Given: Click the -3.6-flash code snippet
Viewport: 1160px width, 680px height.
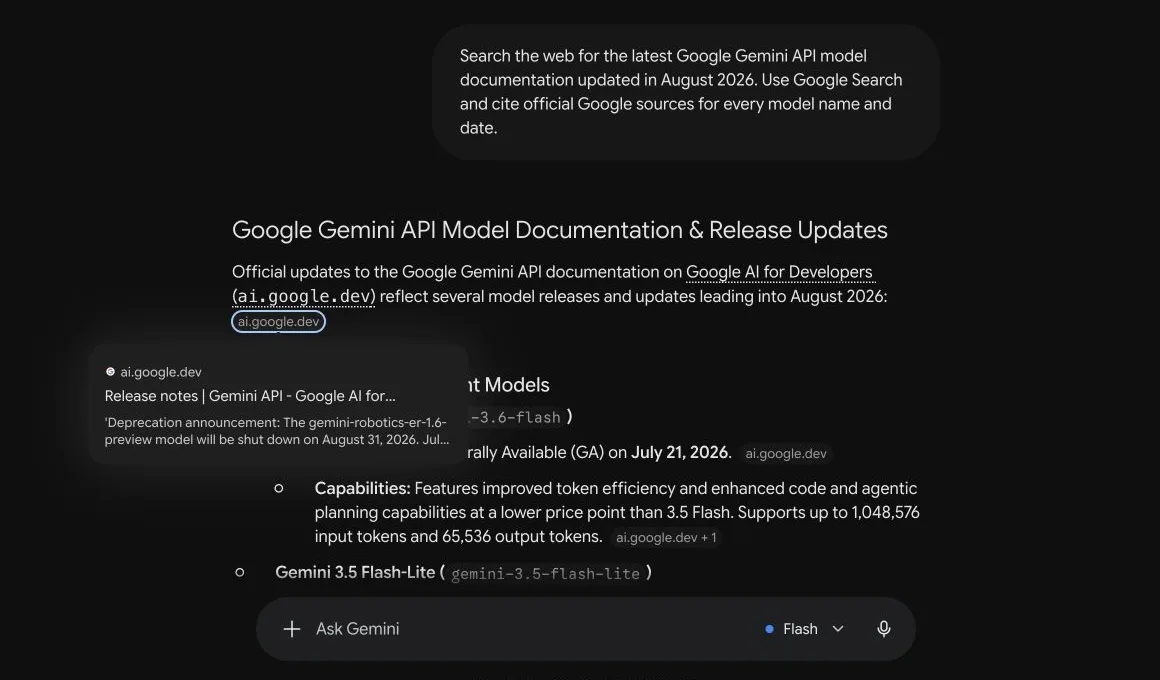Looking at the screenshot, I should [516, 417].
